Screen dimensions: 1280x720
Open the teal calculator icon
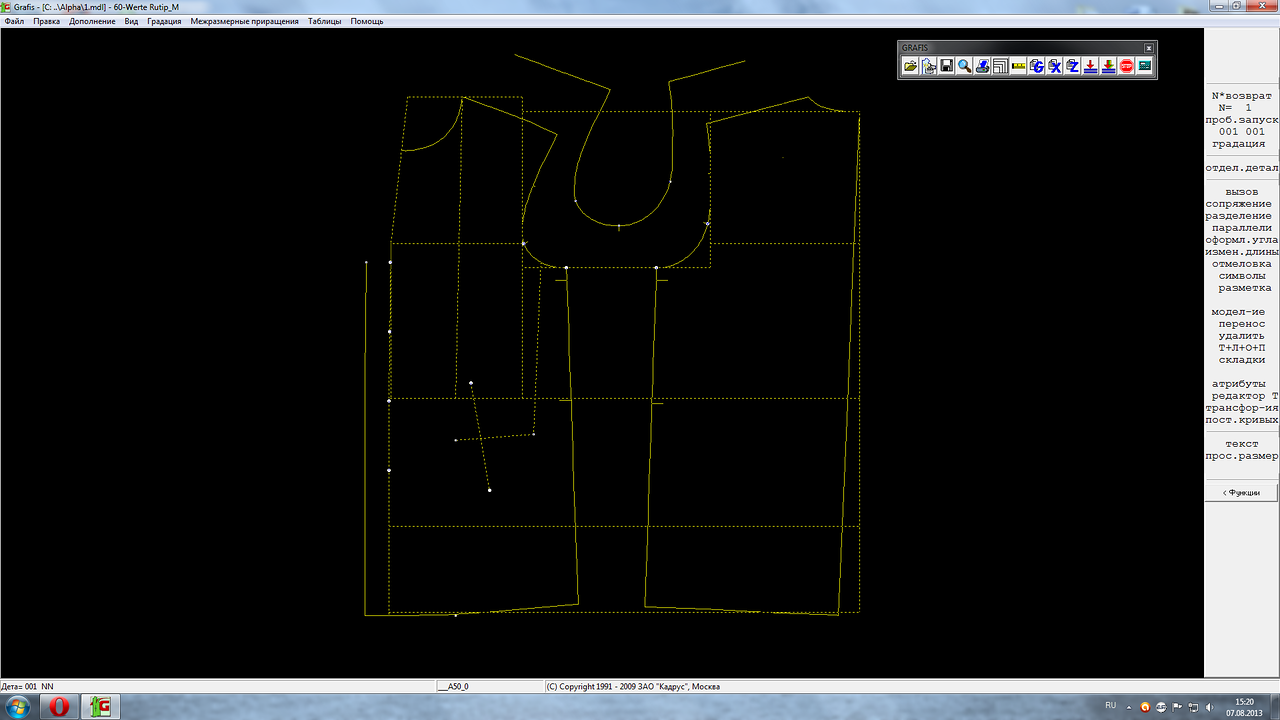click(1145, 66)
